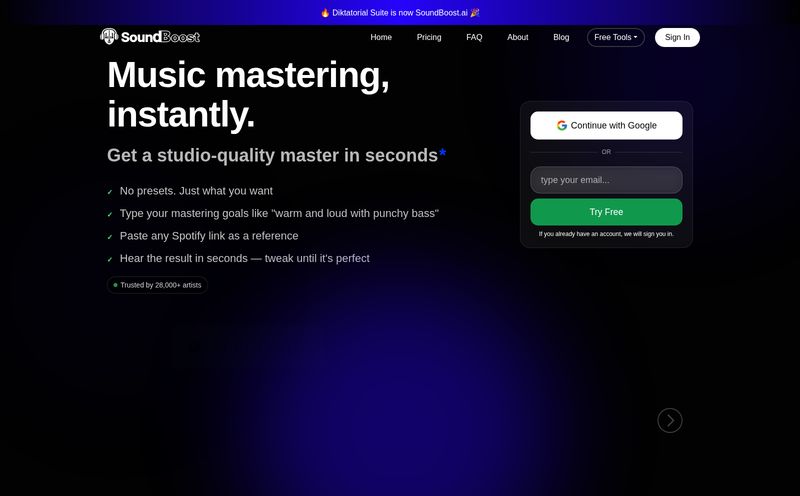The image size is (800, 496).
Task: Click the text No presets. Just what you want
Action: coord(196,191)
